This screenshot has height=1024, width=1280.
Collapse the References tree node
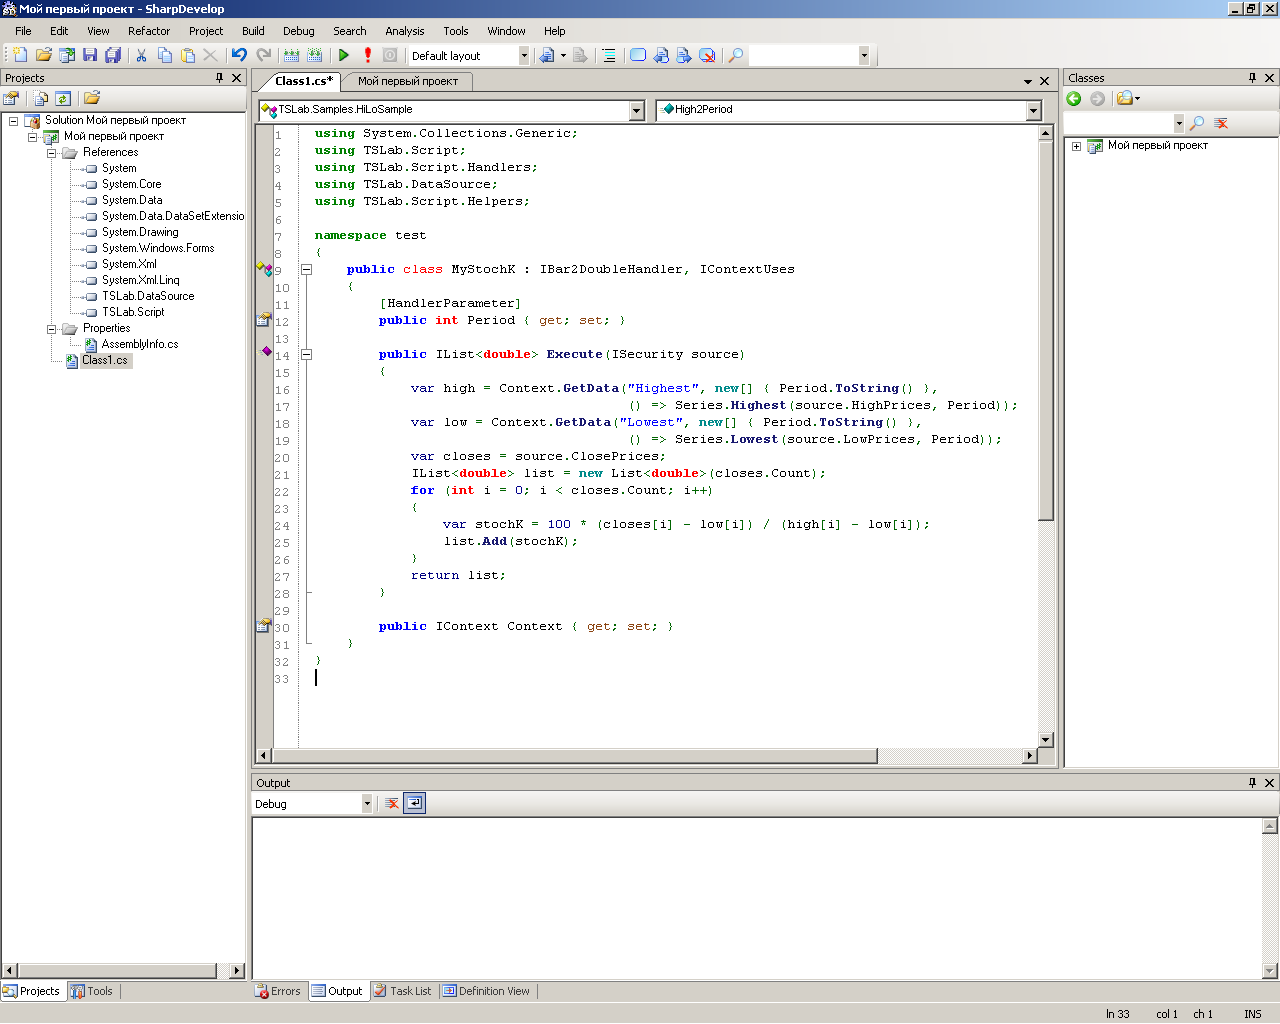coord(52,153)
